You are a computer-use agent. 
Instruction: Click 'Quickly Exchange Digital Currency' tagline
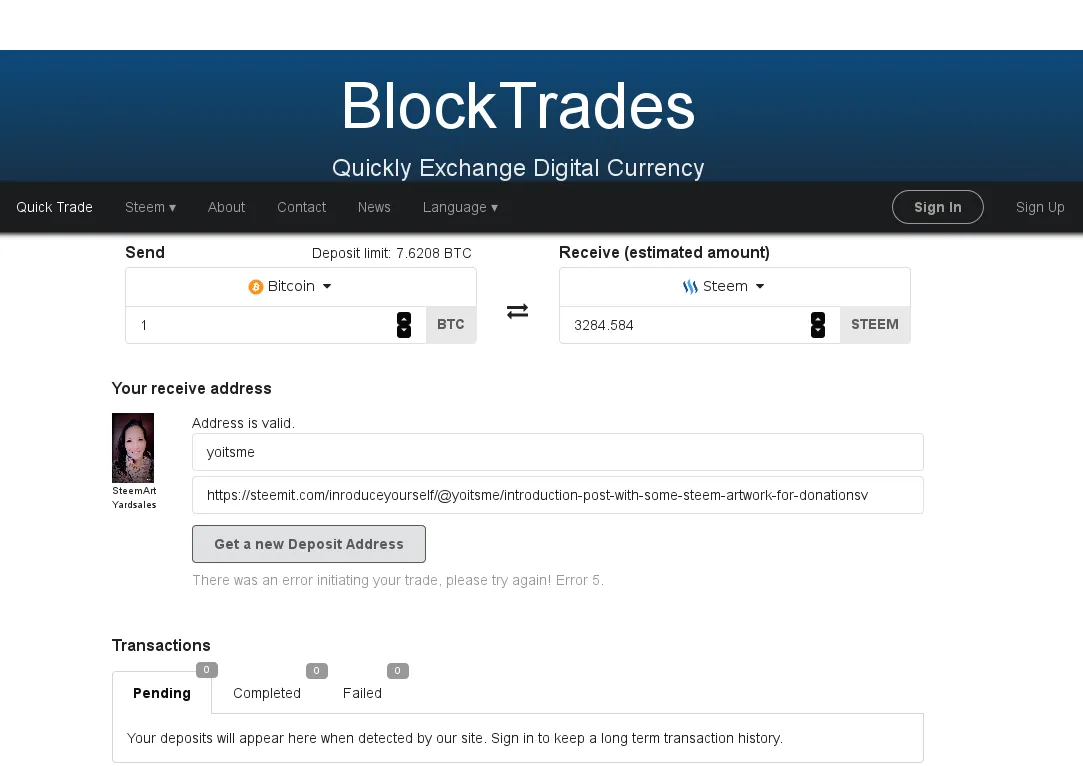coord(518,168)
